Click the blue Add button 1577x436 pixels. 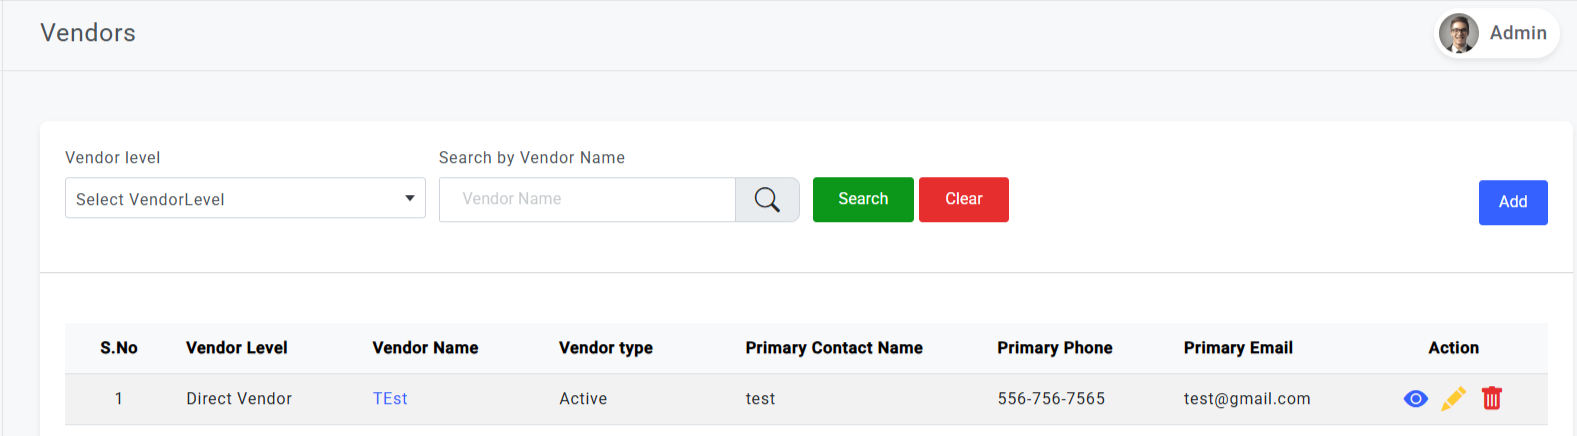pyautogui.click(x=1512, y=202)
